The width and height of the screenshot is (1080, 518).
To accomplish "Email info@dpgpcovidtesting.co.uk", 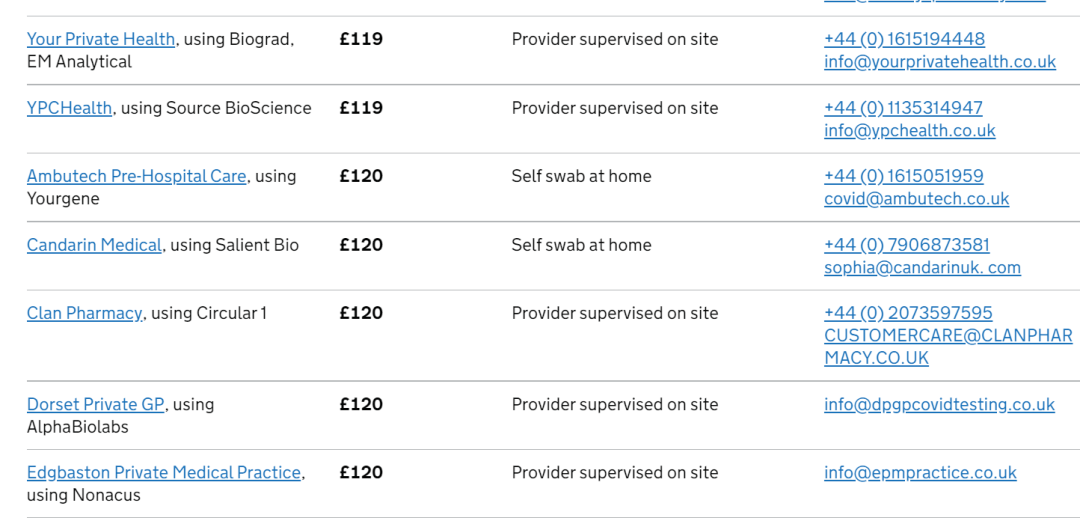I will (x=939, y=404).
